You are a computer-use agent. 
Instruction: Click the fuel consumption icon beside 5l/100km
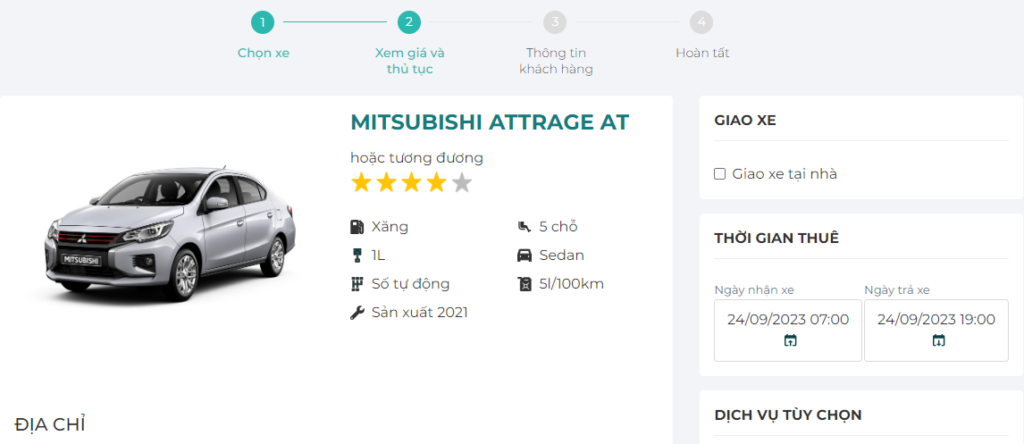524,284
